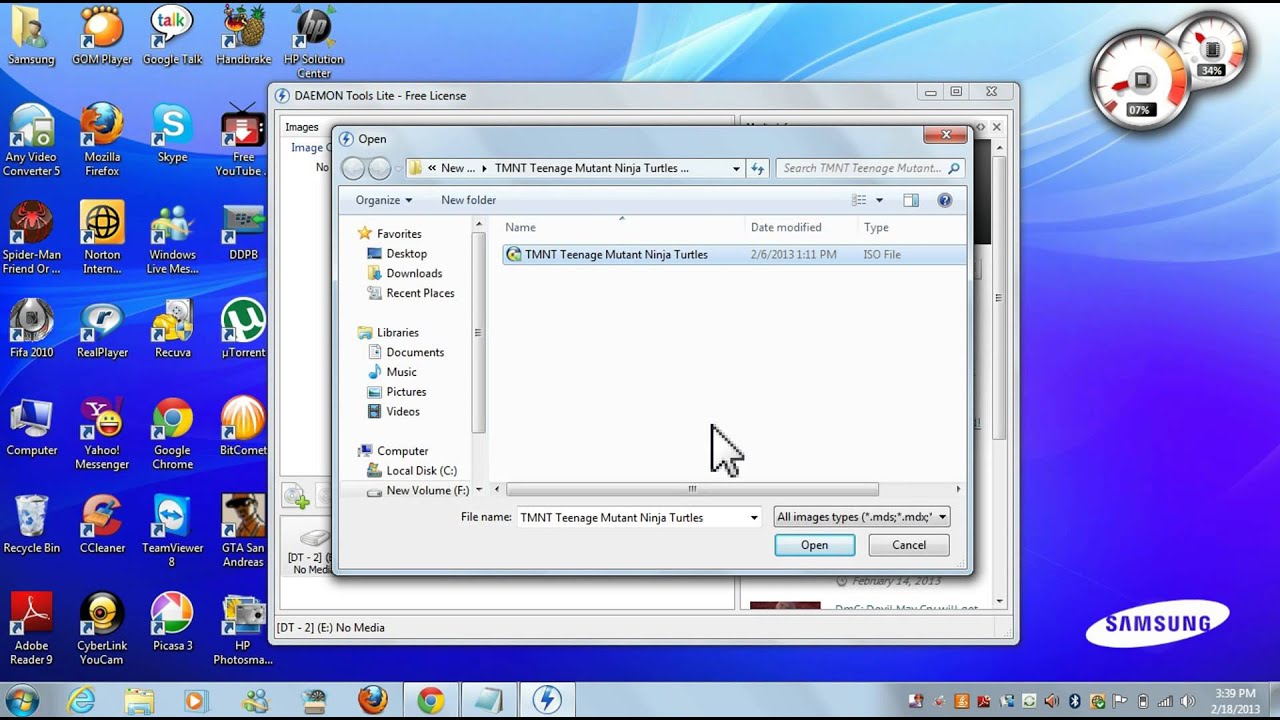This screenshot has width=1280, height=720.
Task: Click the taskbar clock showing 3:39 PM
Action: (1234, 700)
